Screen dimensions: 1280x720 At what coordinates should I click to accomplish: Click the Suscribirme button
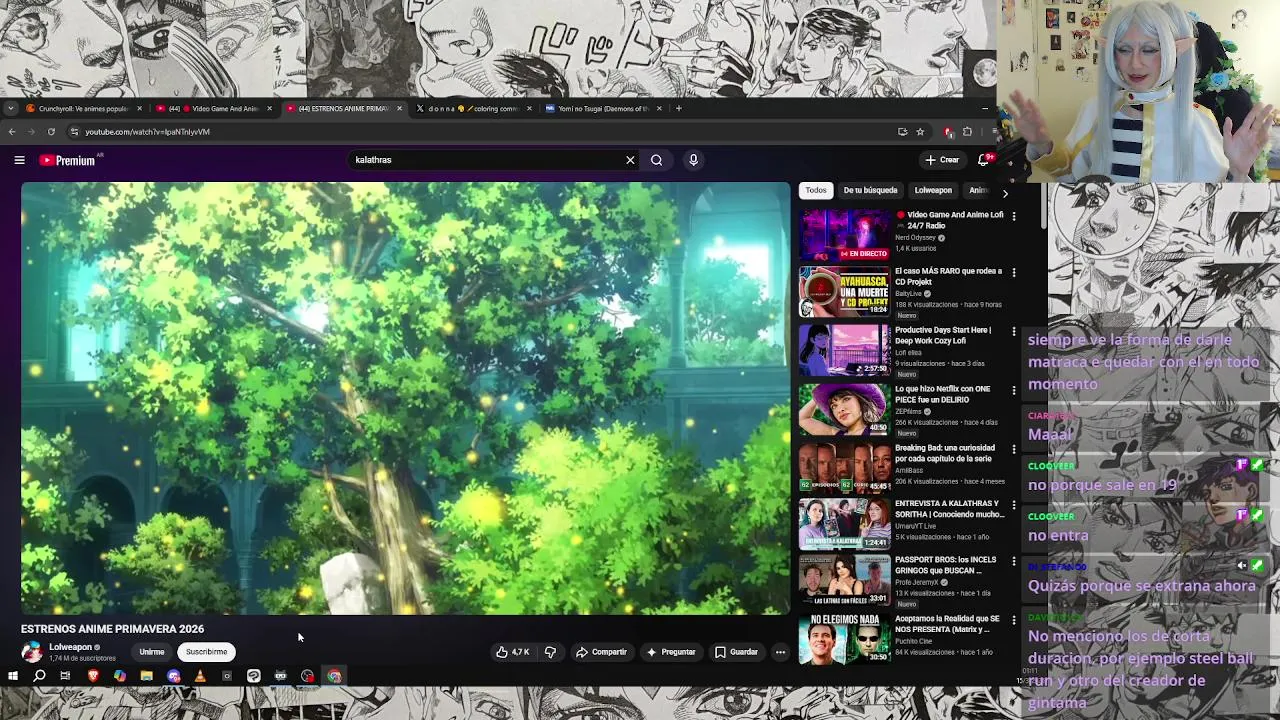click(x=206, y=652)
